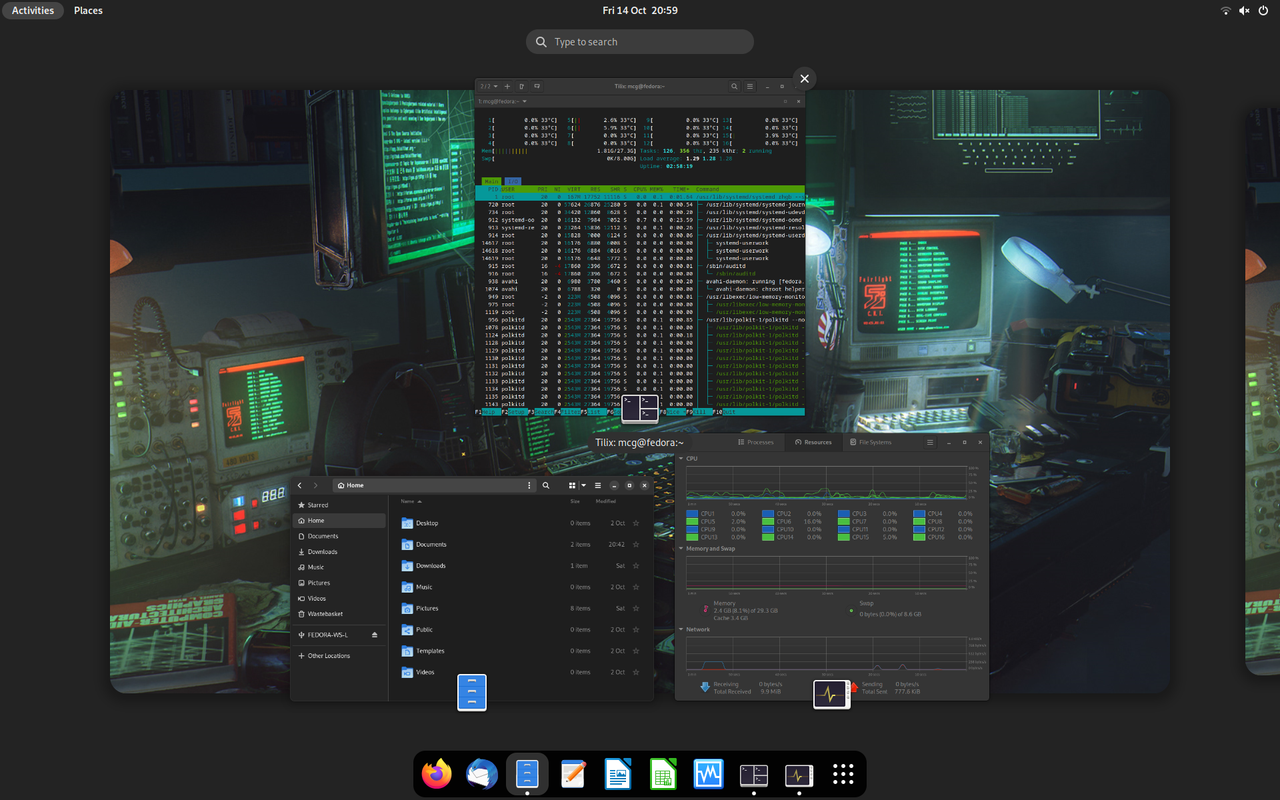Switch Files to a different view mode

point(572,485)
